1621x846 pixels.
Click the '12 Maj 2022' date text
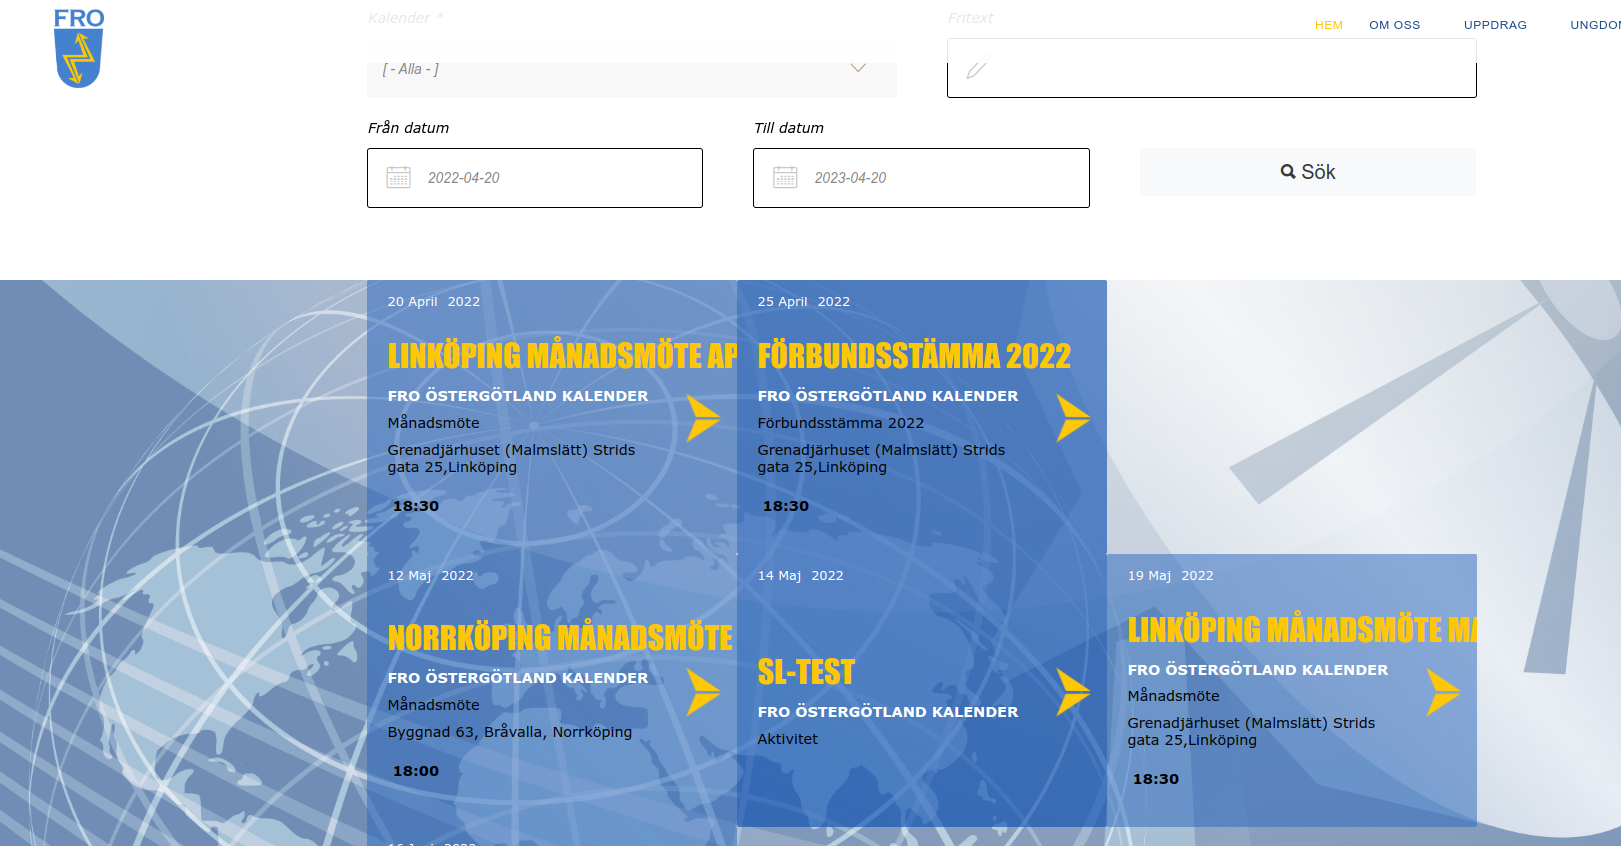tap(431, 576)
